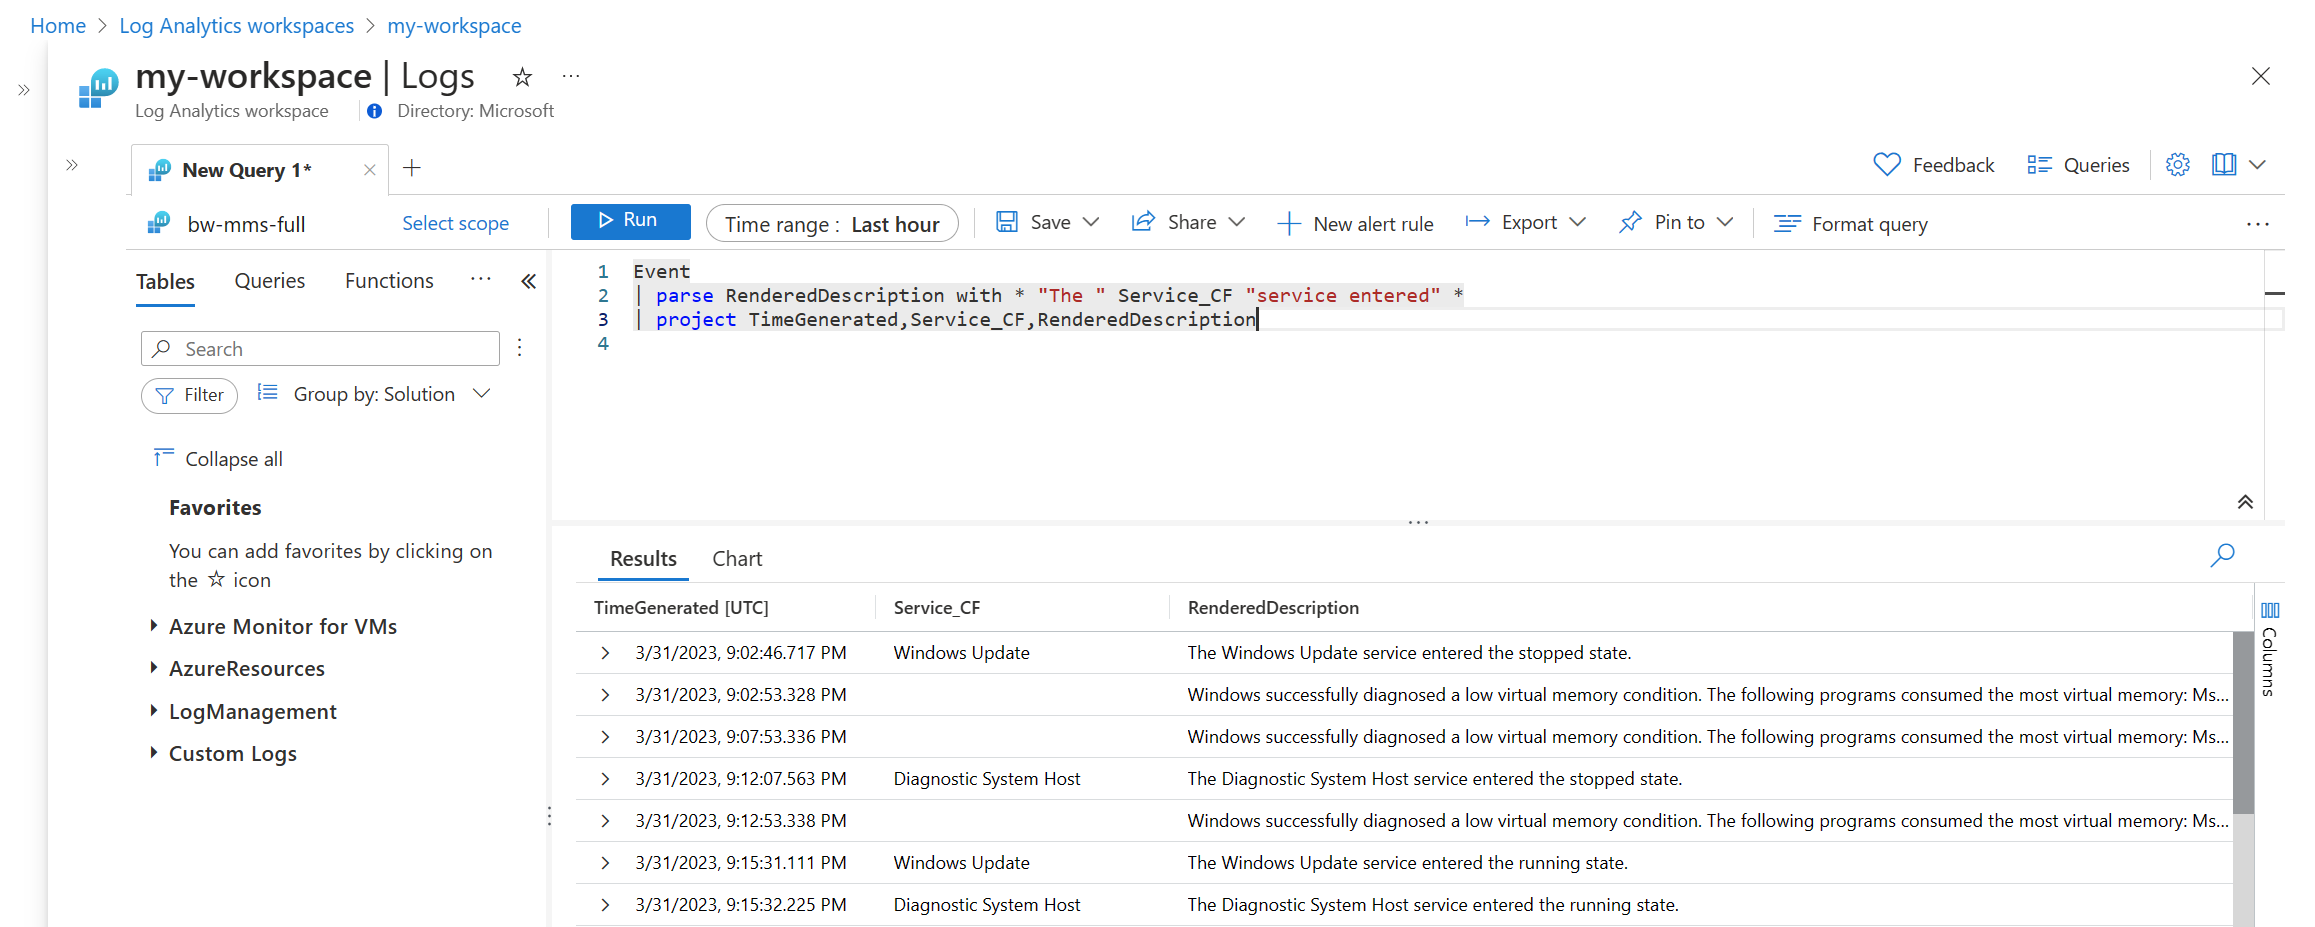The height and width of the screenshot is (927, 2315).
Task: Switch to the Functions tab
Action: click(x=389, y=281)
